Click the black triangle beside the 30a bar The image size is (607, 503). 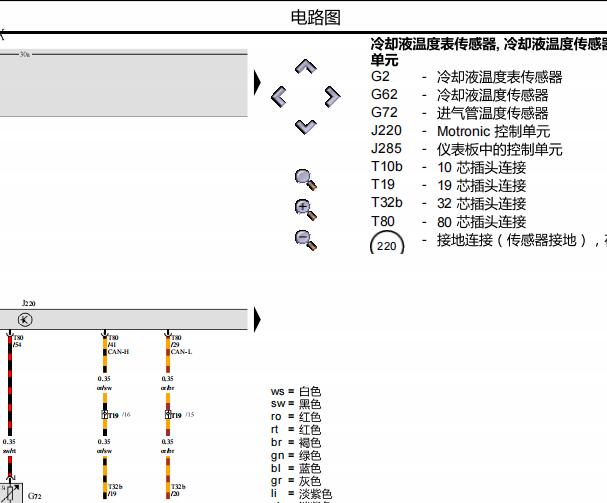pyautogui.click(x=257, y=82)
